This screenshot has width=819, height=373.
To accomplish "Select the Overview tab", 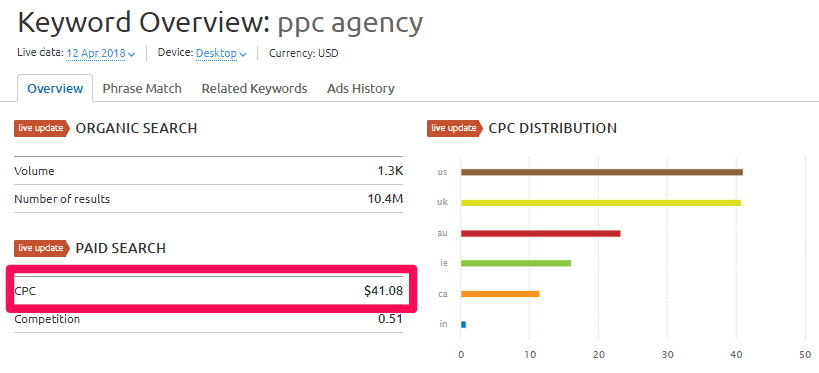I will (x=55, y=88).
